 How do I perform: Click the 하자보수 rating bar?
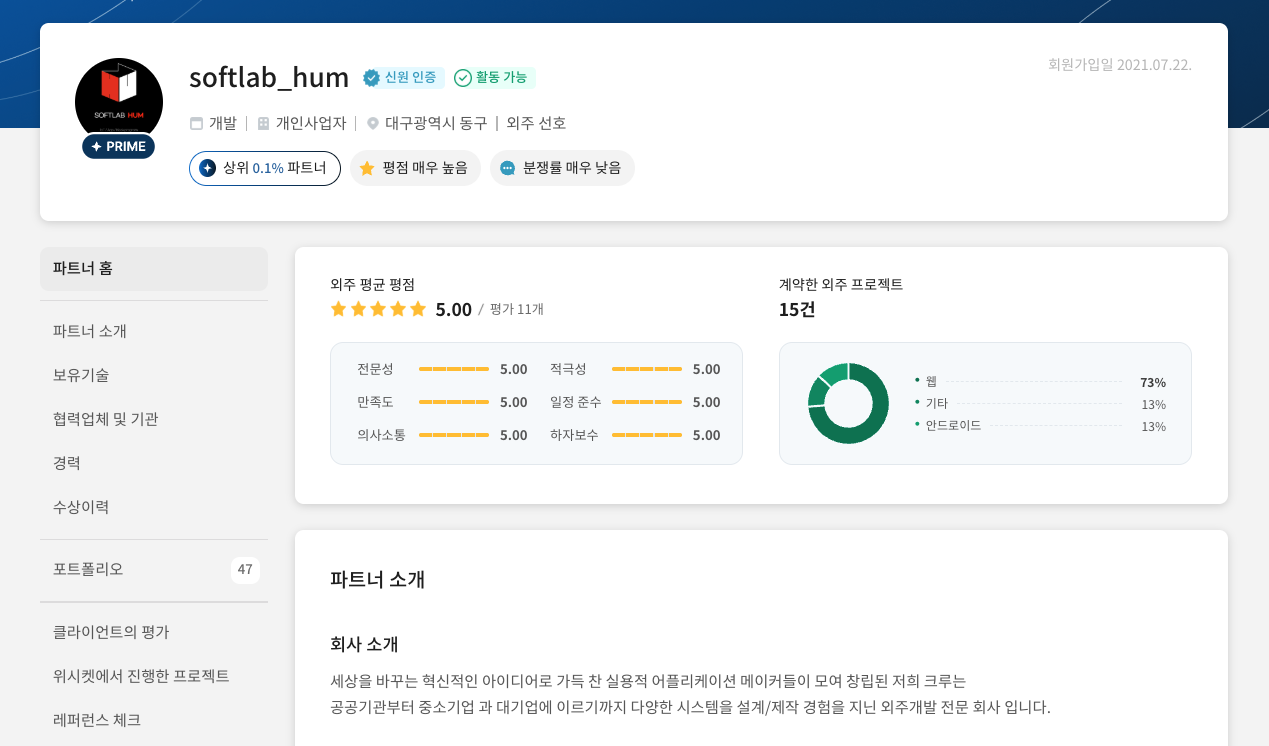click(x=647, y=435)
